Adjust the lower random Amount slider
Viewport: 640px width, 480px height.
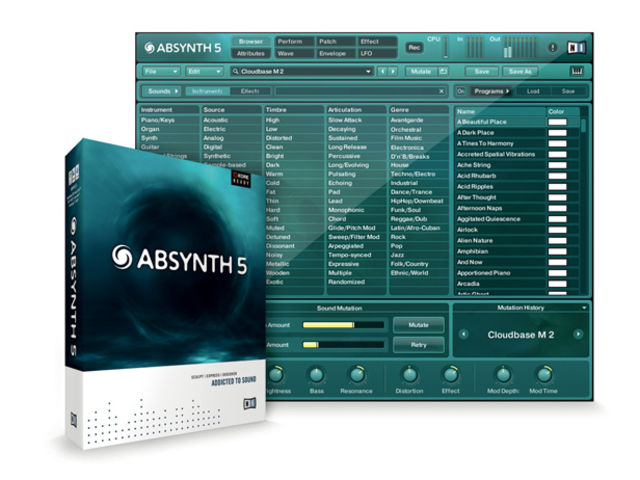(x=343, y=345)
